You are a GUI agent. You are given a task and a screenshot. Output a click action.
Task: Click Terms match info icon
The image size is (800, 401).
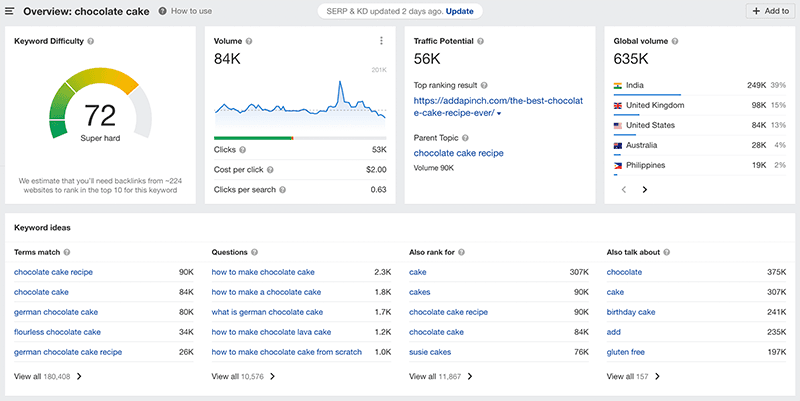[x=67, y=252]
